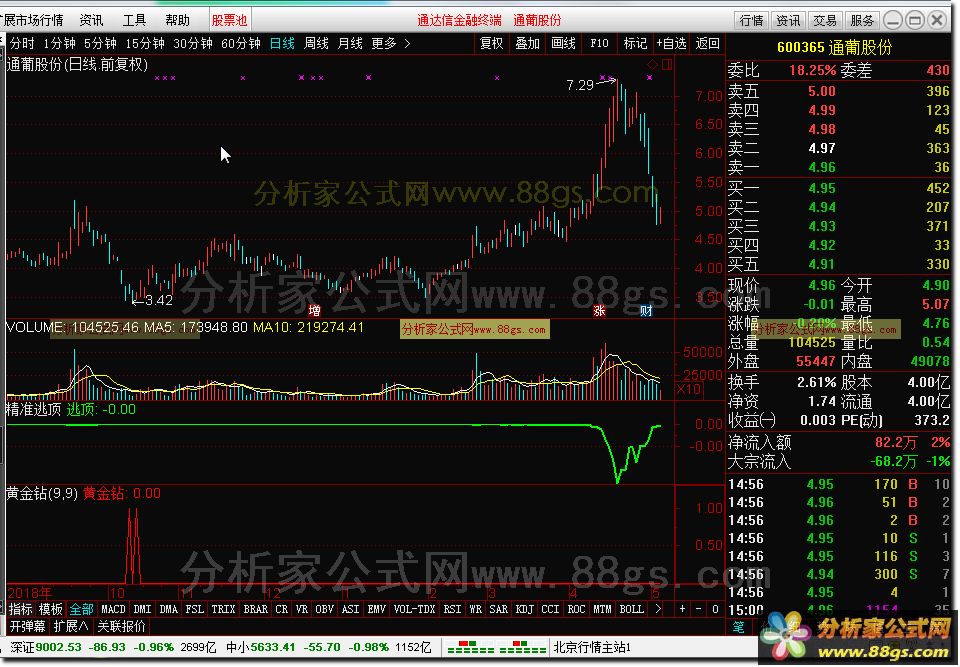
Task: Click 标记 mark button
Action: click(x=635, y=43)
